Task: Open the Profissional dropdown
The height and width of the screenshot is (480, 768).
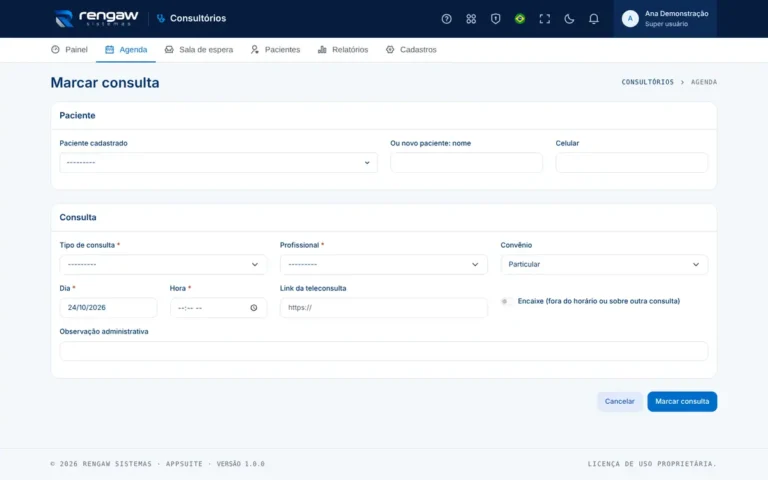Action: (x=384, y=264)
